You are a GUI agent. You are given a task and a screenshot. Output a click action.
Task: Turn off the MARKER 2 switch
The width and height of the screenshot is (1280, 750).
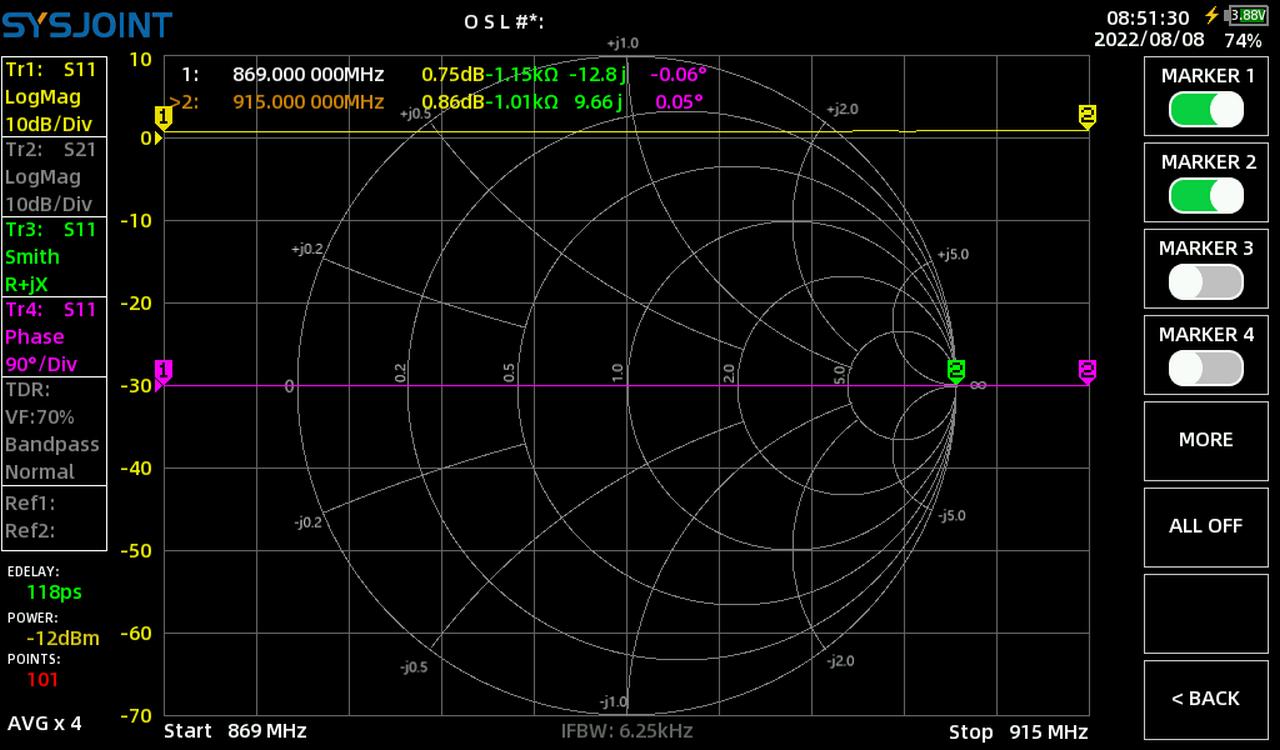tap(1206, 195)
